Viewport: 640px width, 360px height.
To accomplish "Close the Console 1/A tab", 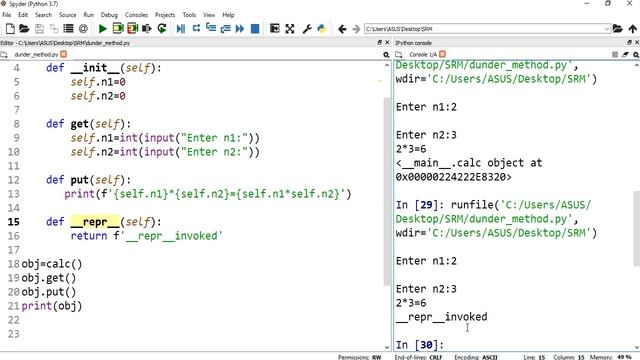I will pos(442,54).
